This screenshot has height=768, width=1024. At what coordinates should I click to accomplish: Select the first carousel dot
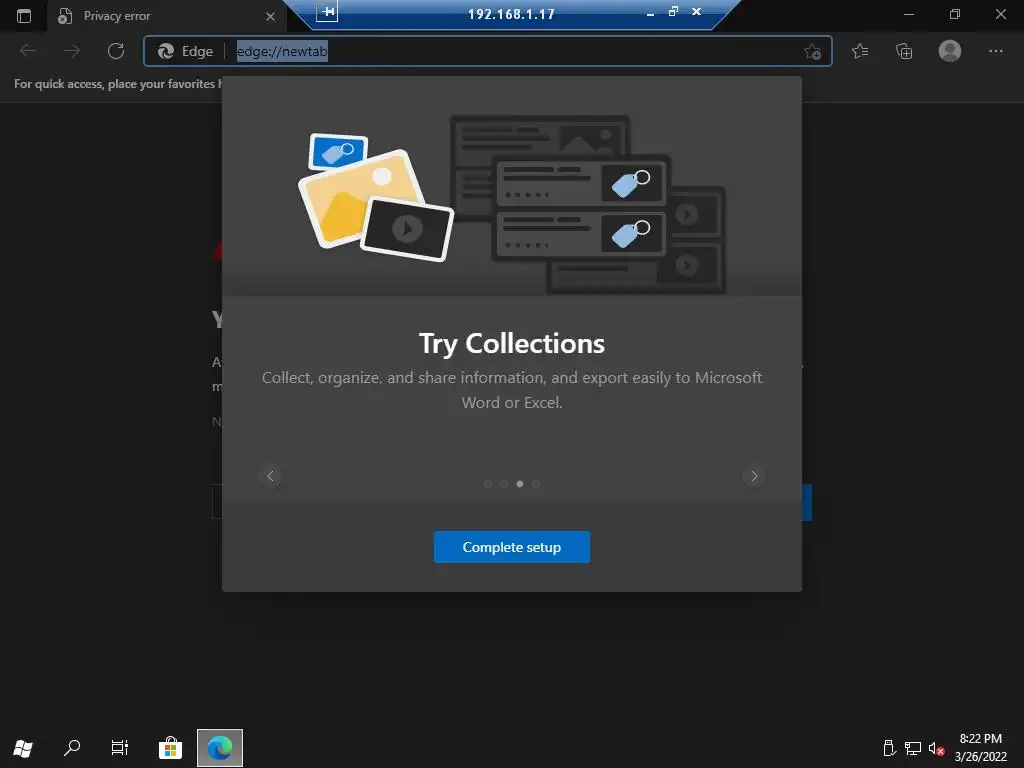click(x=488, y=484)
